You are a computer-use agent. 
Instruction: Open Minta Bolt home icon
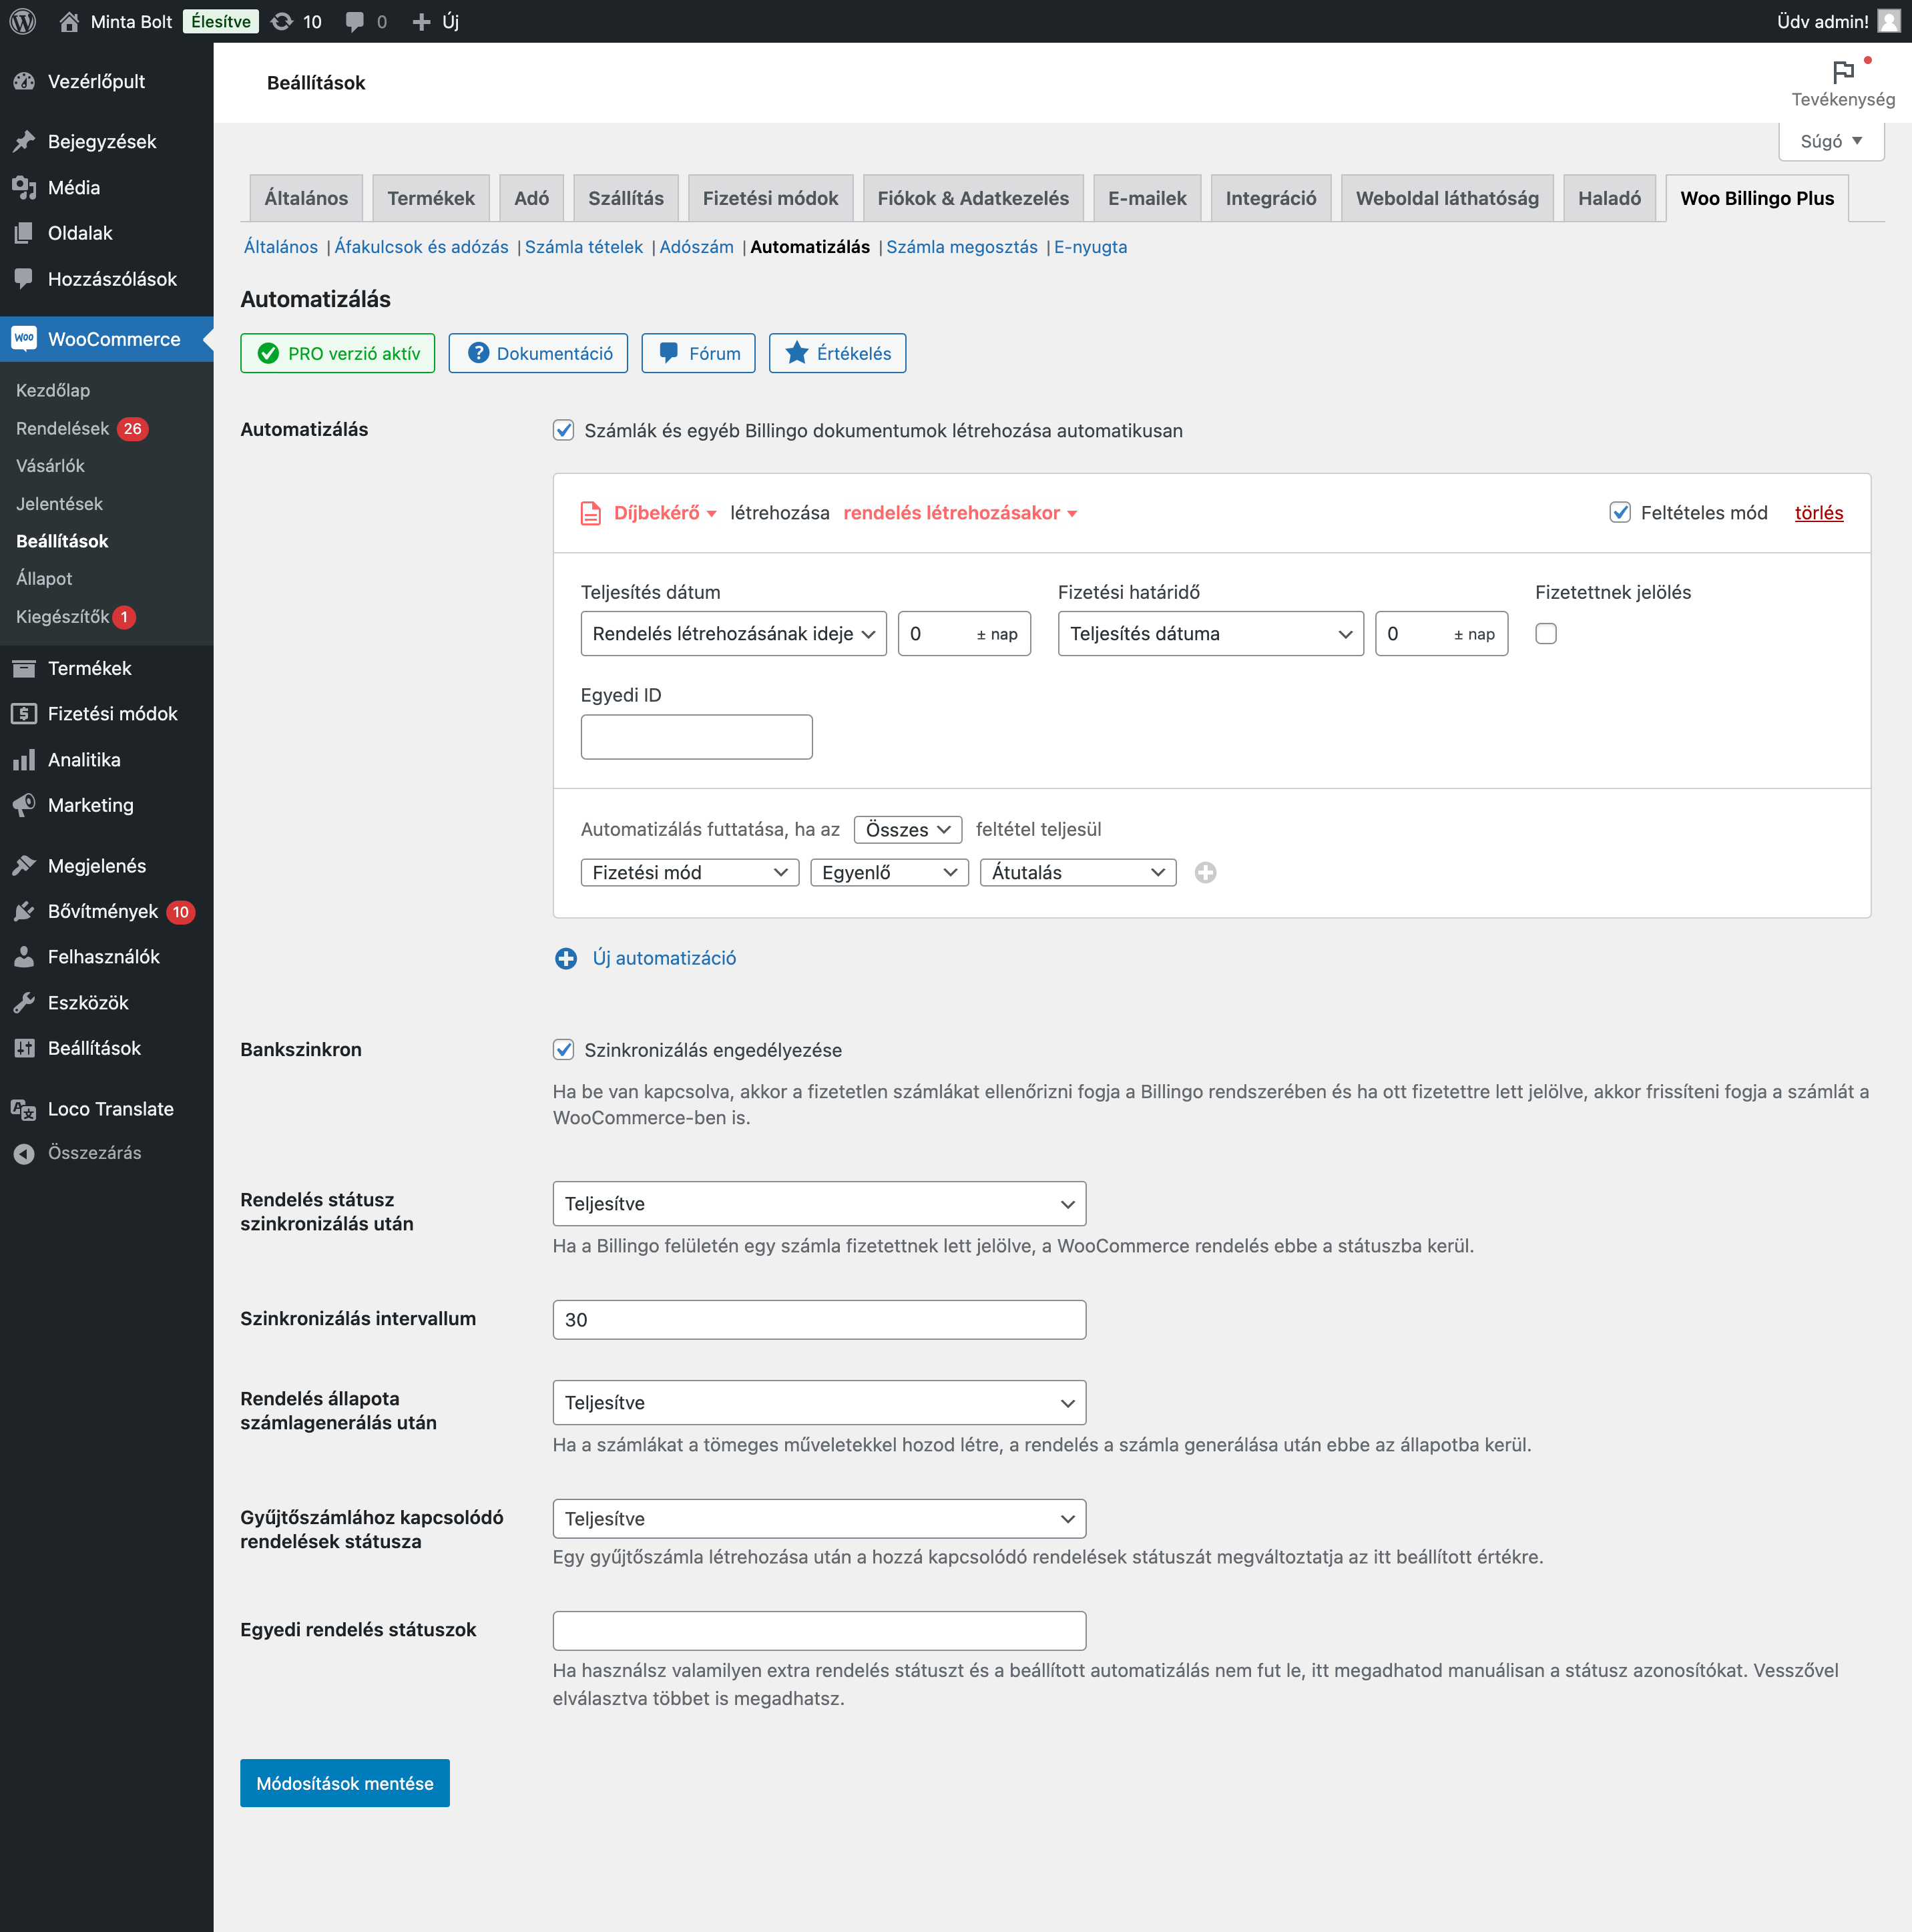click(x=69, y=21)
